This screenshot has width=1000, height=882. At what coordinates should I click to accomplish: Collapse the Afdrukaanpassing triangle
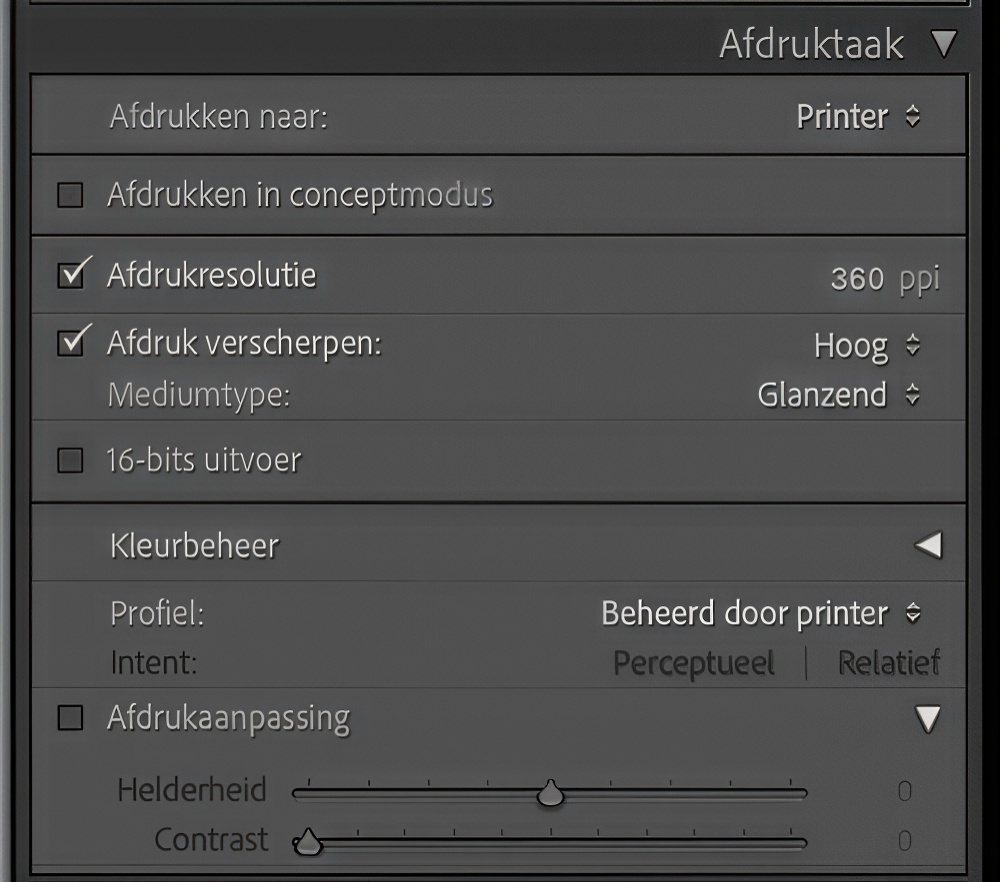(929, 719)
